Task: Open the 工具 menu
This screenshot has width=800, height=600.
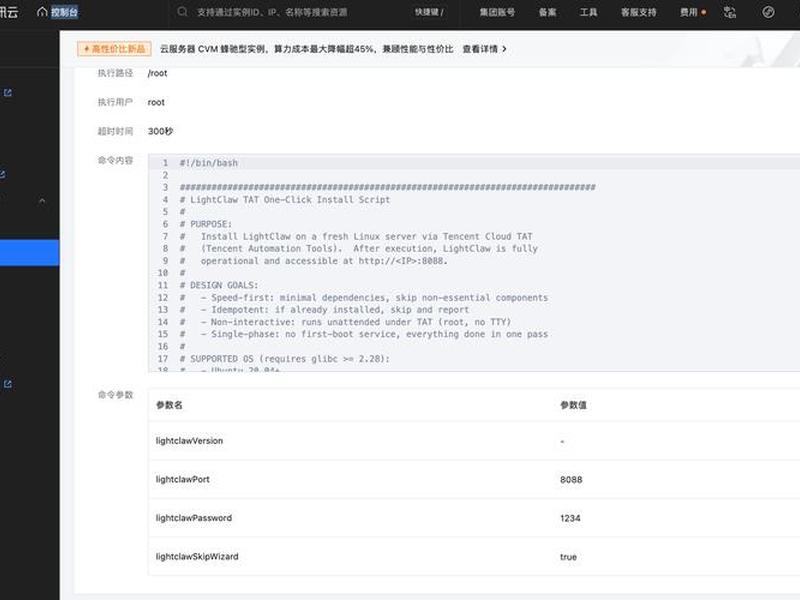Action: coord(588,12)
